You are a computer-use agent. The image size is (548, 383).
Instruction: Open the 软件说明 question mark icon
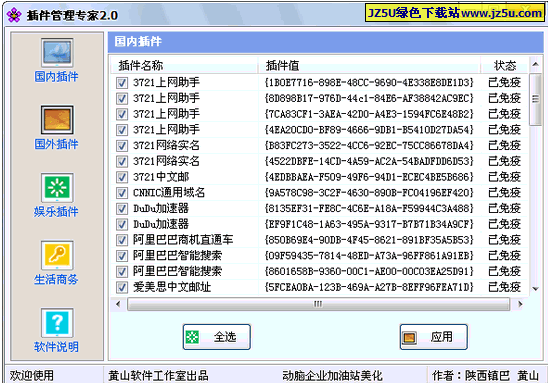(x=57, y=323)
